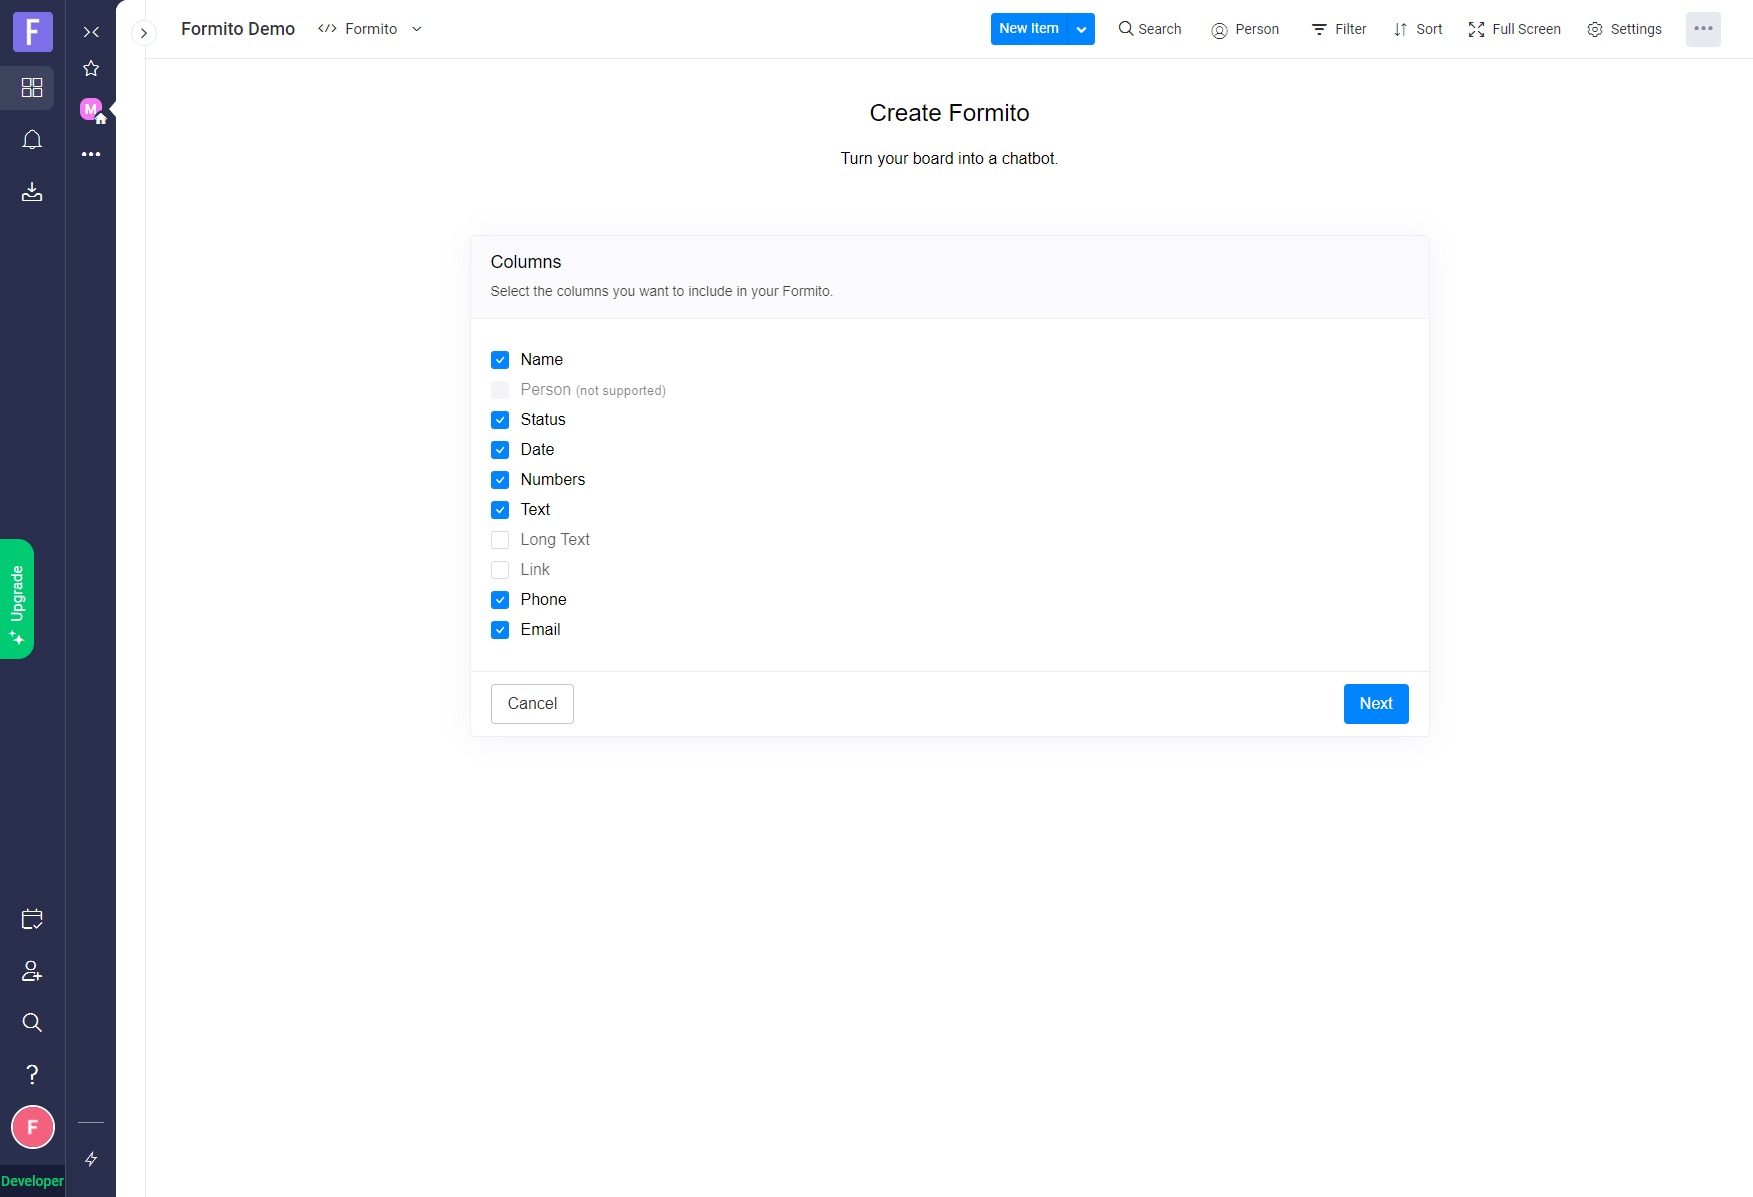The width and height of the screenshot is (1753, 1197).
Task: Open the Filter option
Action: [x=1338, y=29]
